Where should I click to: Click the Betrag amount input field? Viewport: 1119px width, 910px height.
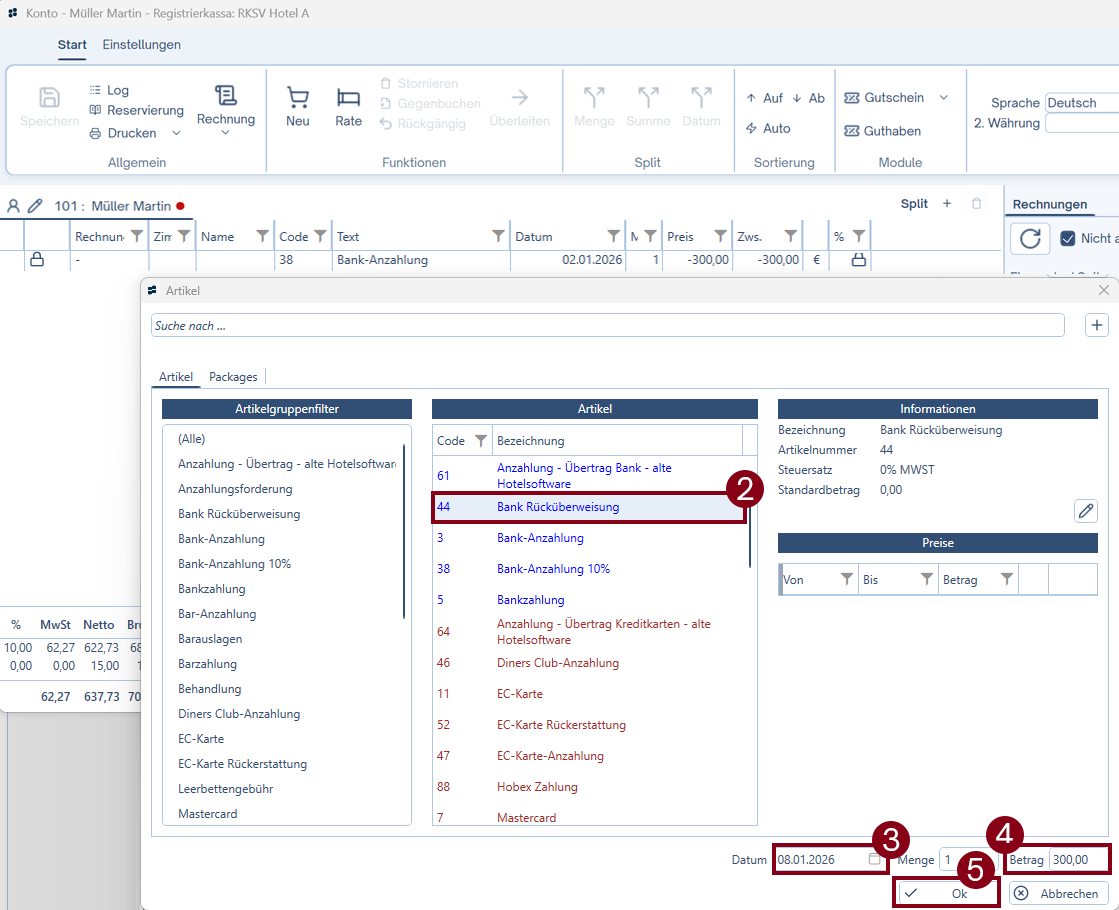click(1077, 860)
